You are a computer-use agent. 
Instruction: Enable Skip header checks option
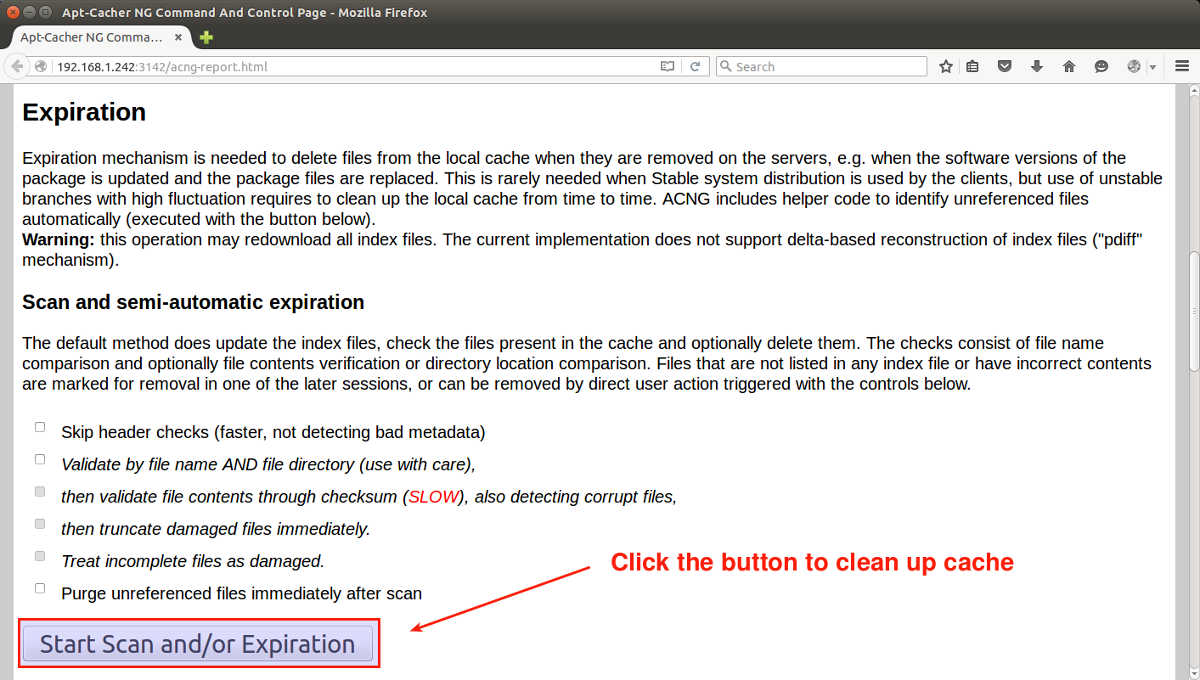(40, 427)
